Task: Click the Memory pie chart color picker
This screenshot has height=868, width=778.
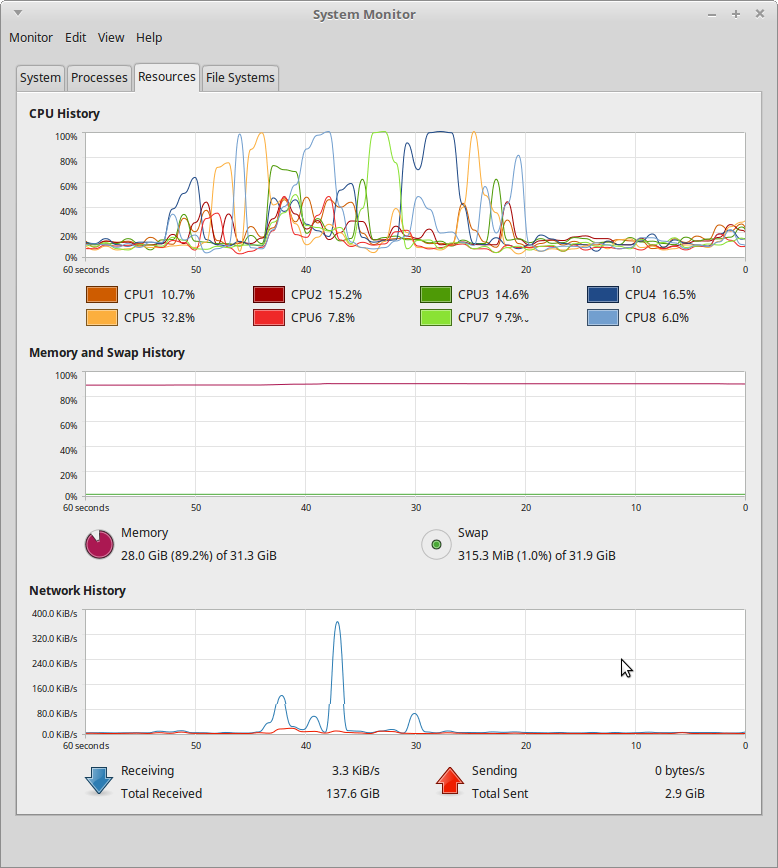Action: pos(100,544)
